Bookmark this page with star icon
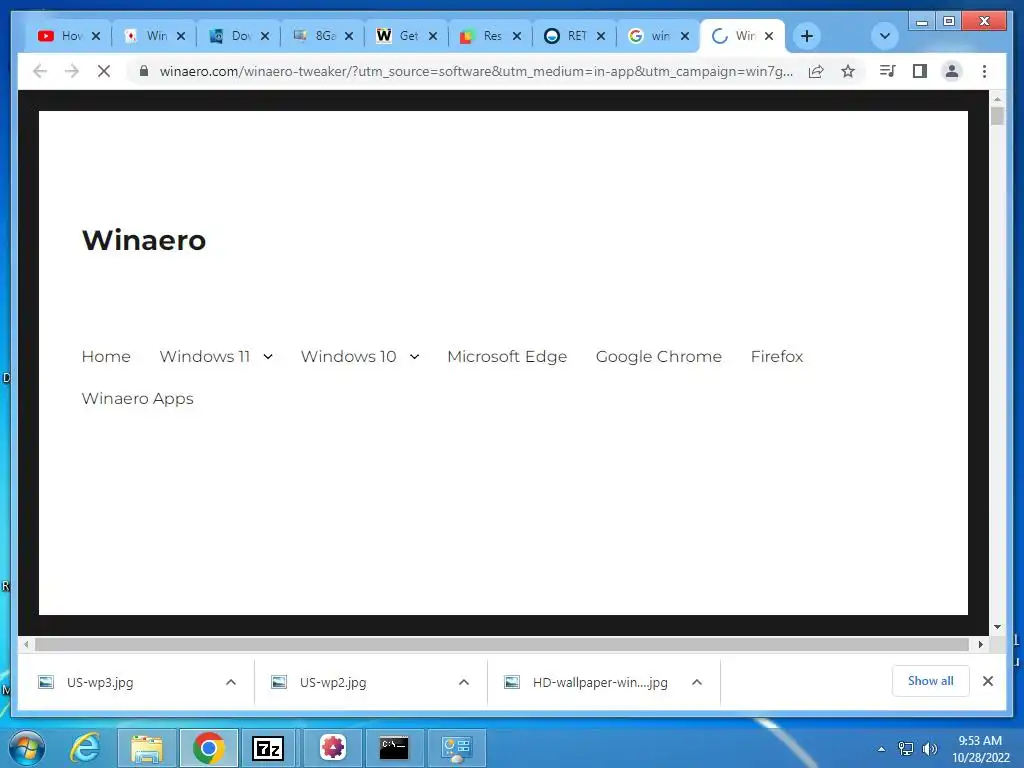The width and height of the screenshot is (1024, 768). tap(848, 71)
